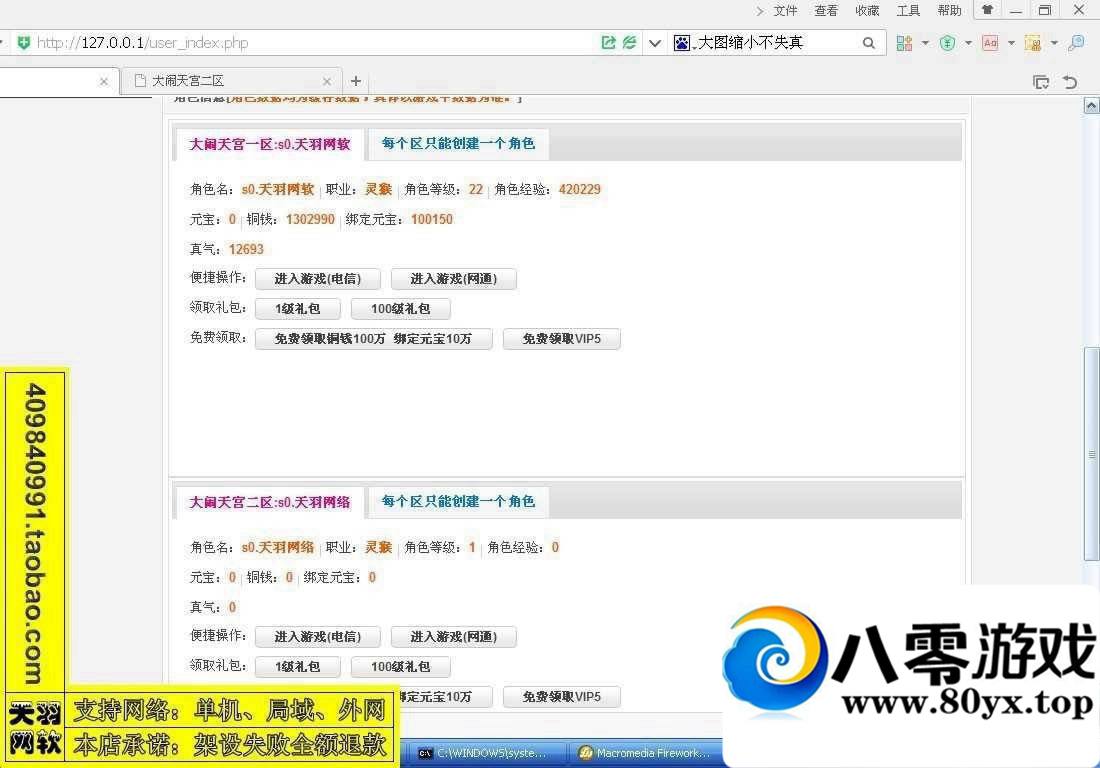Open the 帮助 menu
This screenshot has height=768, width=1100.
pos(949,11)
